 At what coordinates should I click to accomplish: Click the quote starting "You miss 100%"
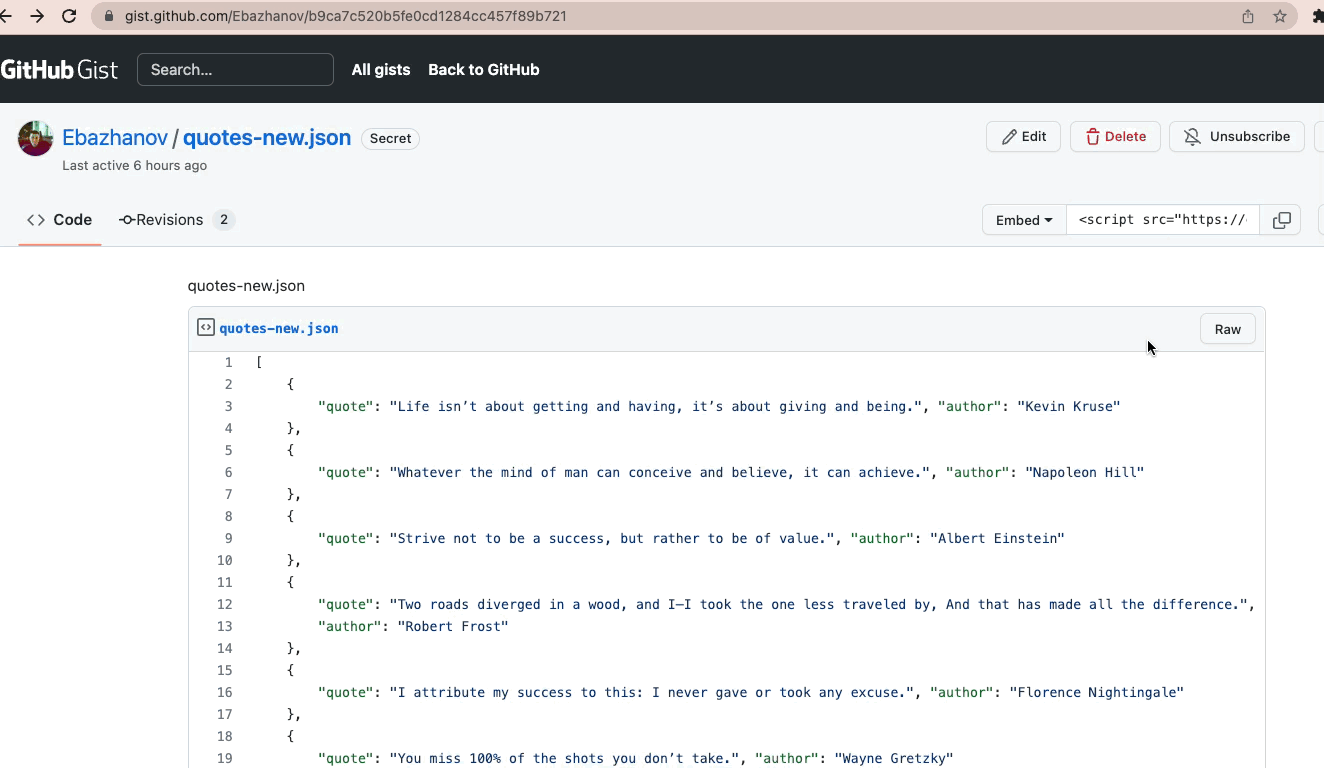click(564, 758)
